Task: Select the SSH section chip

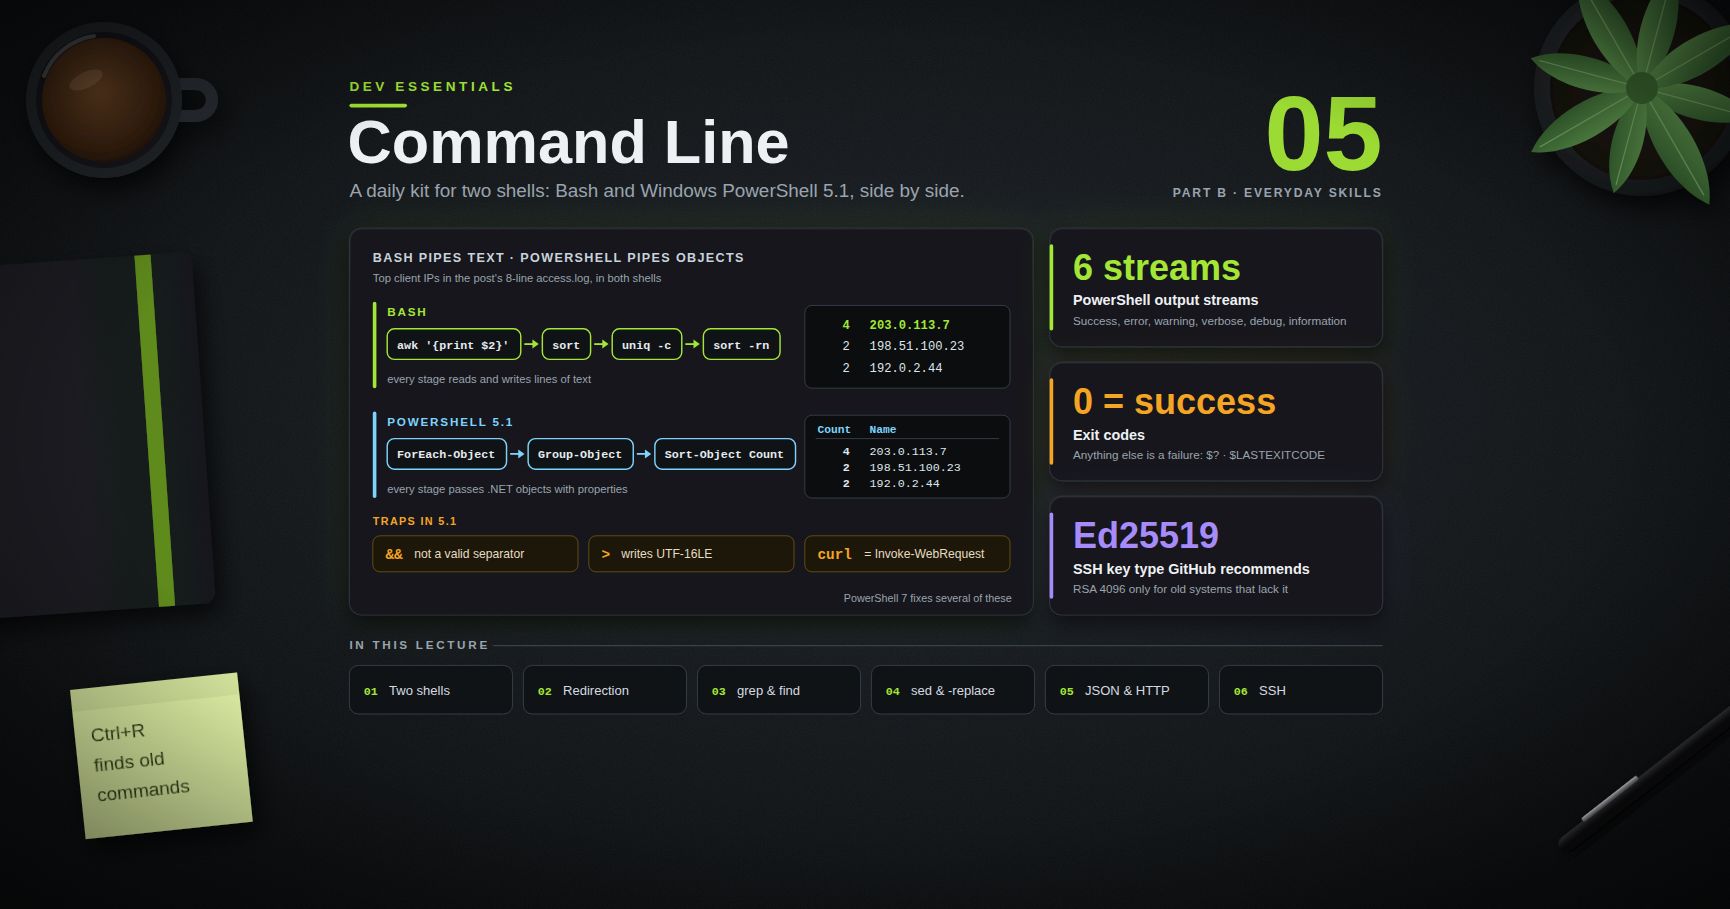Action: pyautogui.click(x=1300, y=690)
